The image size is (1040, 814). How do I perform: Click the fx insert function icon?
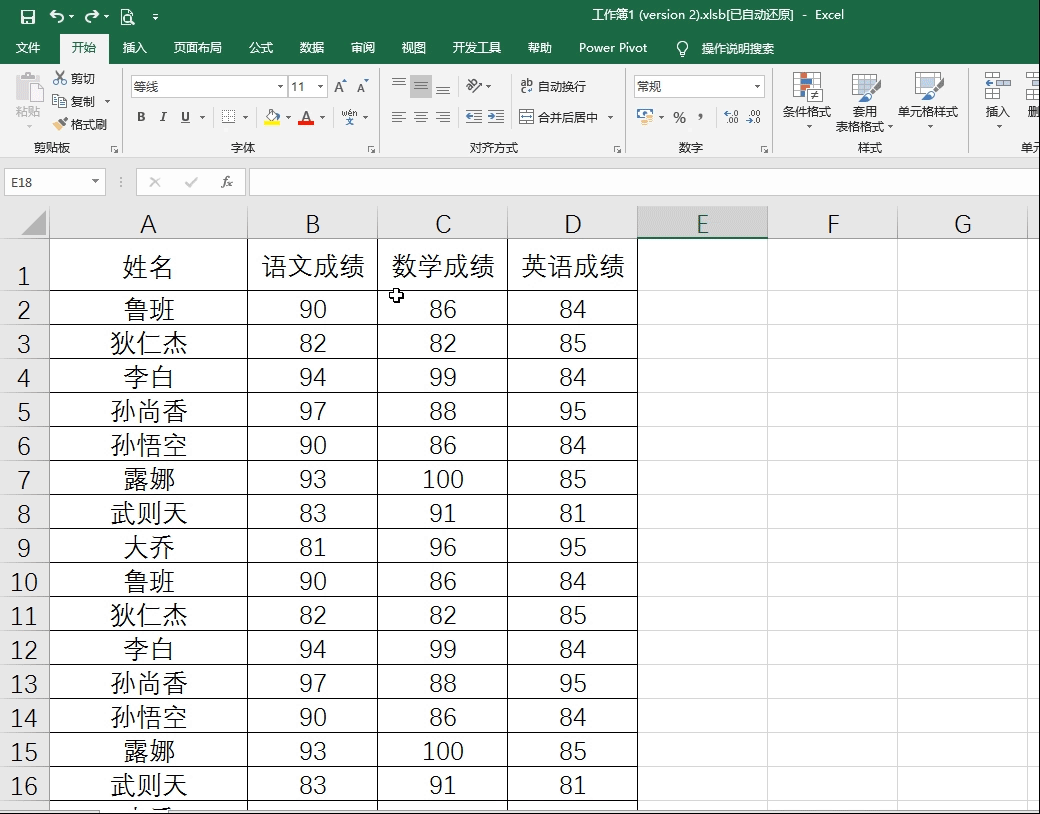coord(227,182)
